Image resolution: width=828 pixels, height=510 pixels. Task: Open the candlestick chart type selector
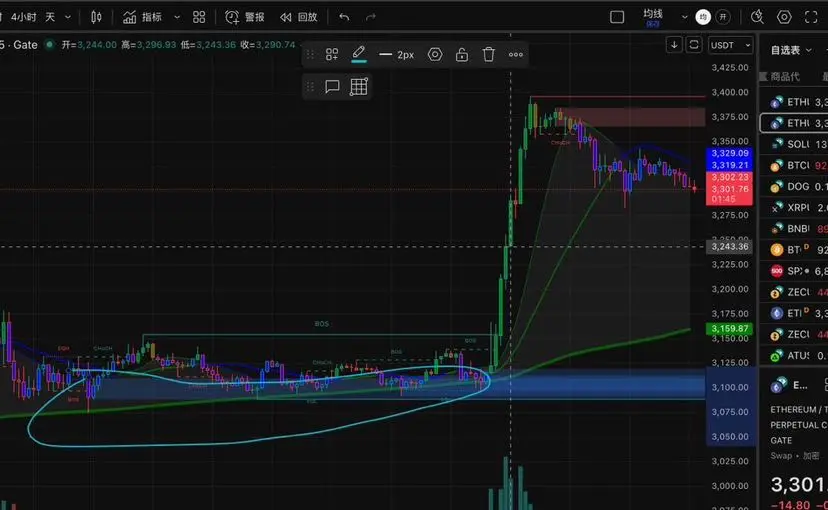96,17
